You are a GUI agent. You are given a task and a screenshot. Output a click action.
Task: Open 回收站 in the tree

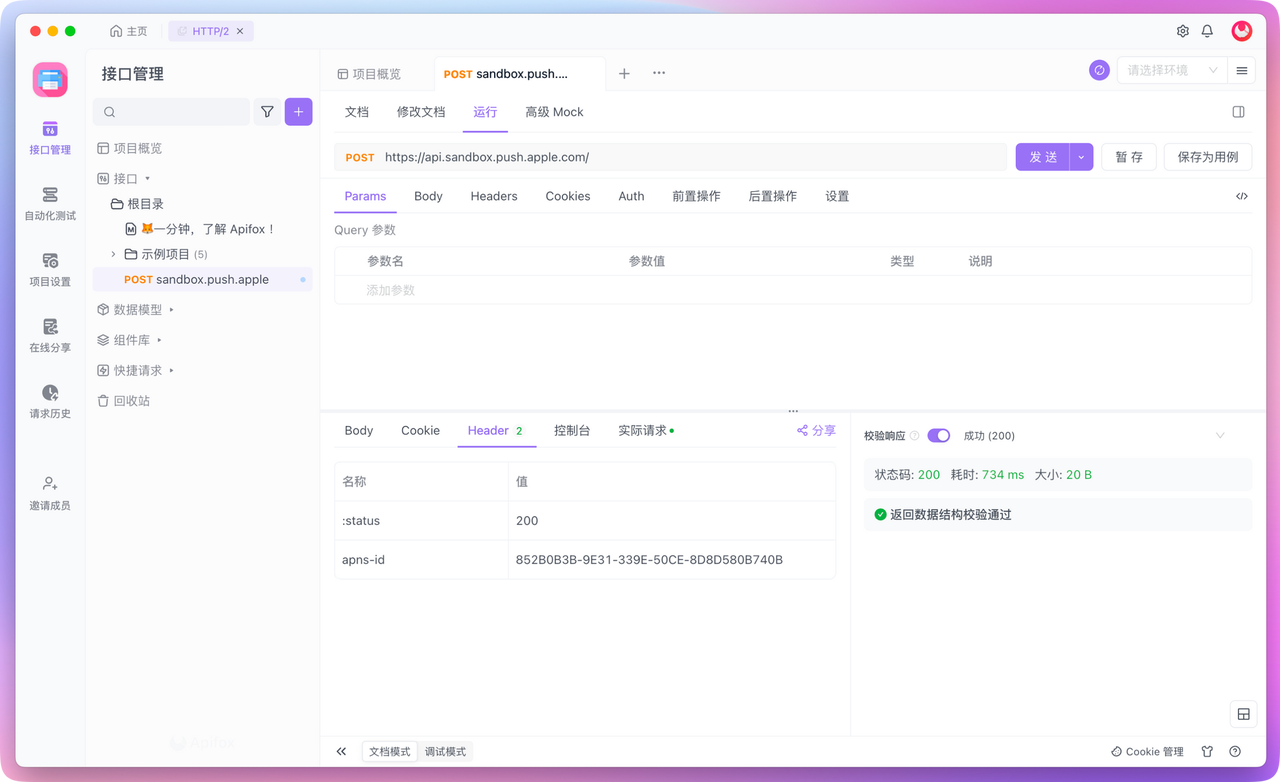[123, 400]
